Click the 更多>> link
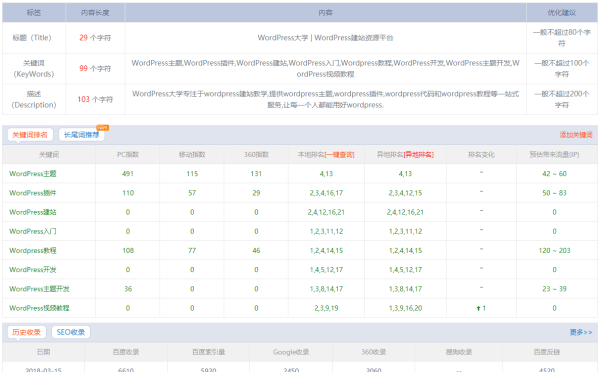601x372 pixels. point(581,332)
